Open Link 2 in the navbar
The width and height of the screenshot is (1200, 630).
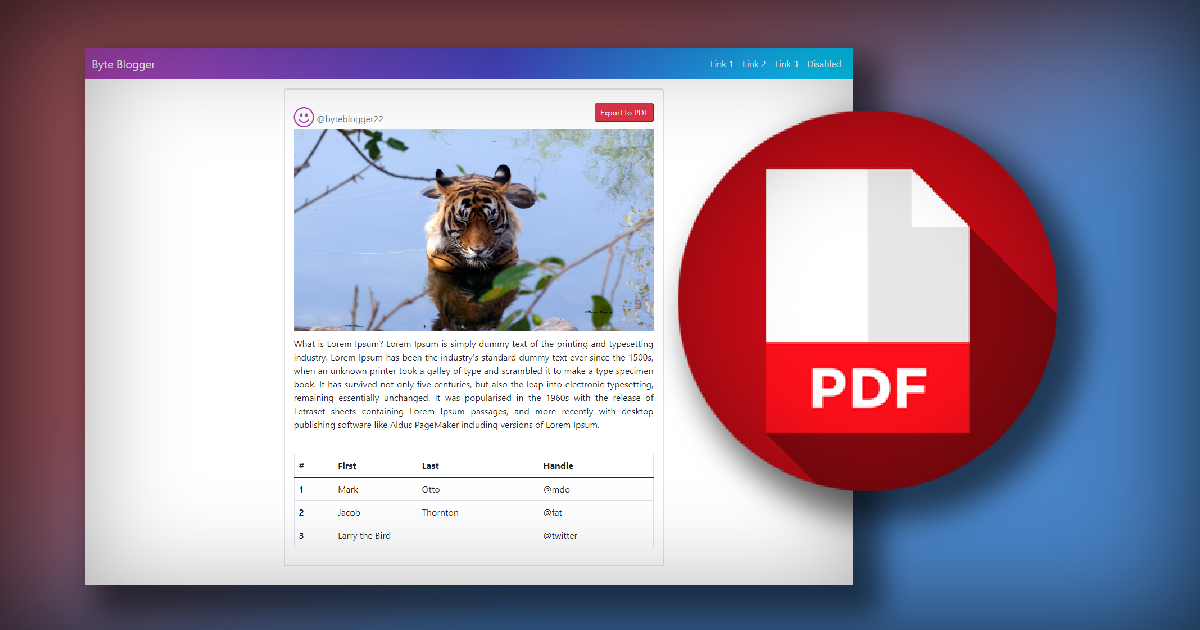coord(754,64)
